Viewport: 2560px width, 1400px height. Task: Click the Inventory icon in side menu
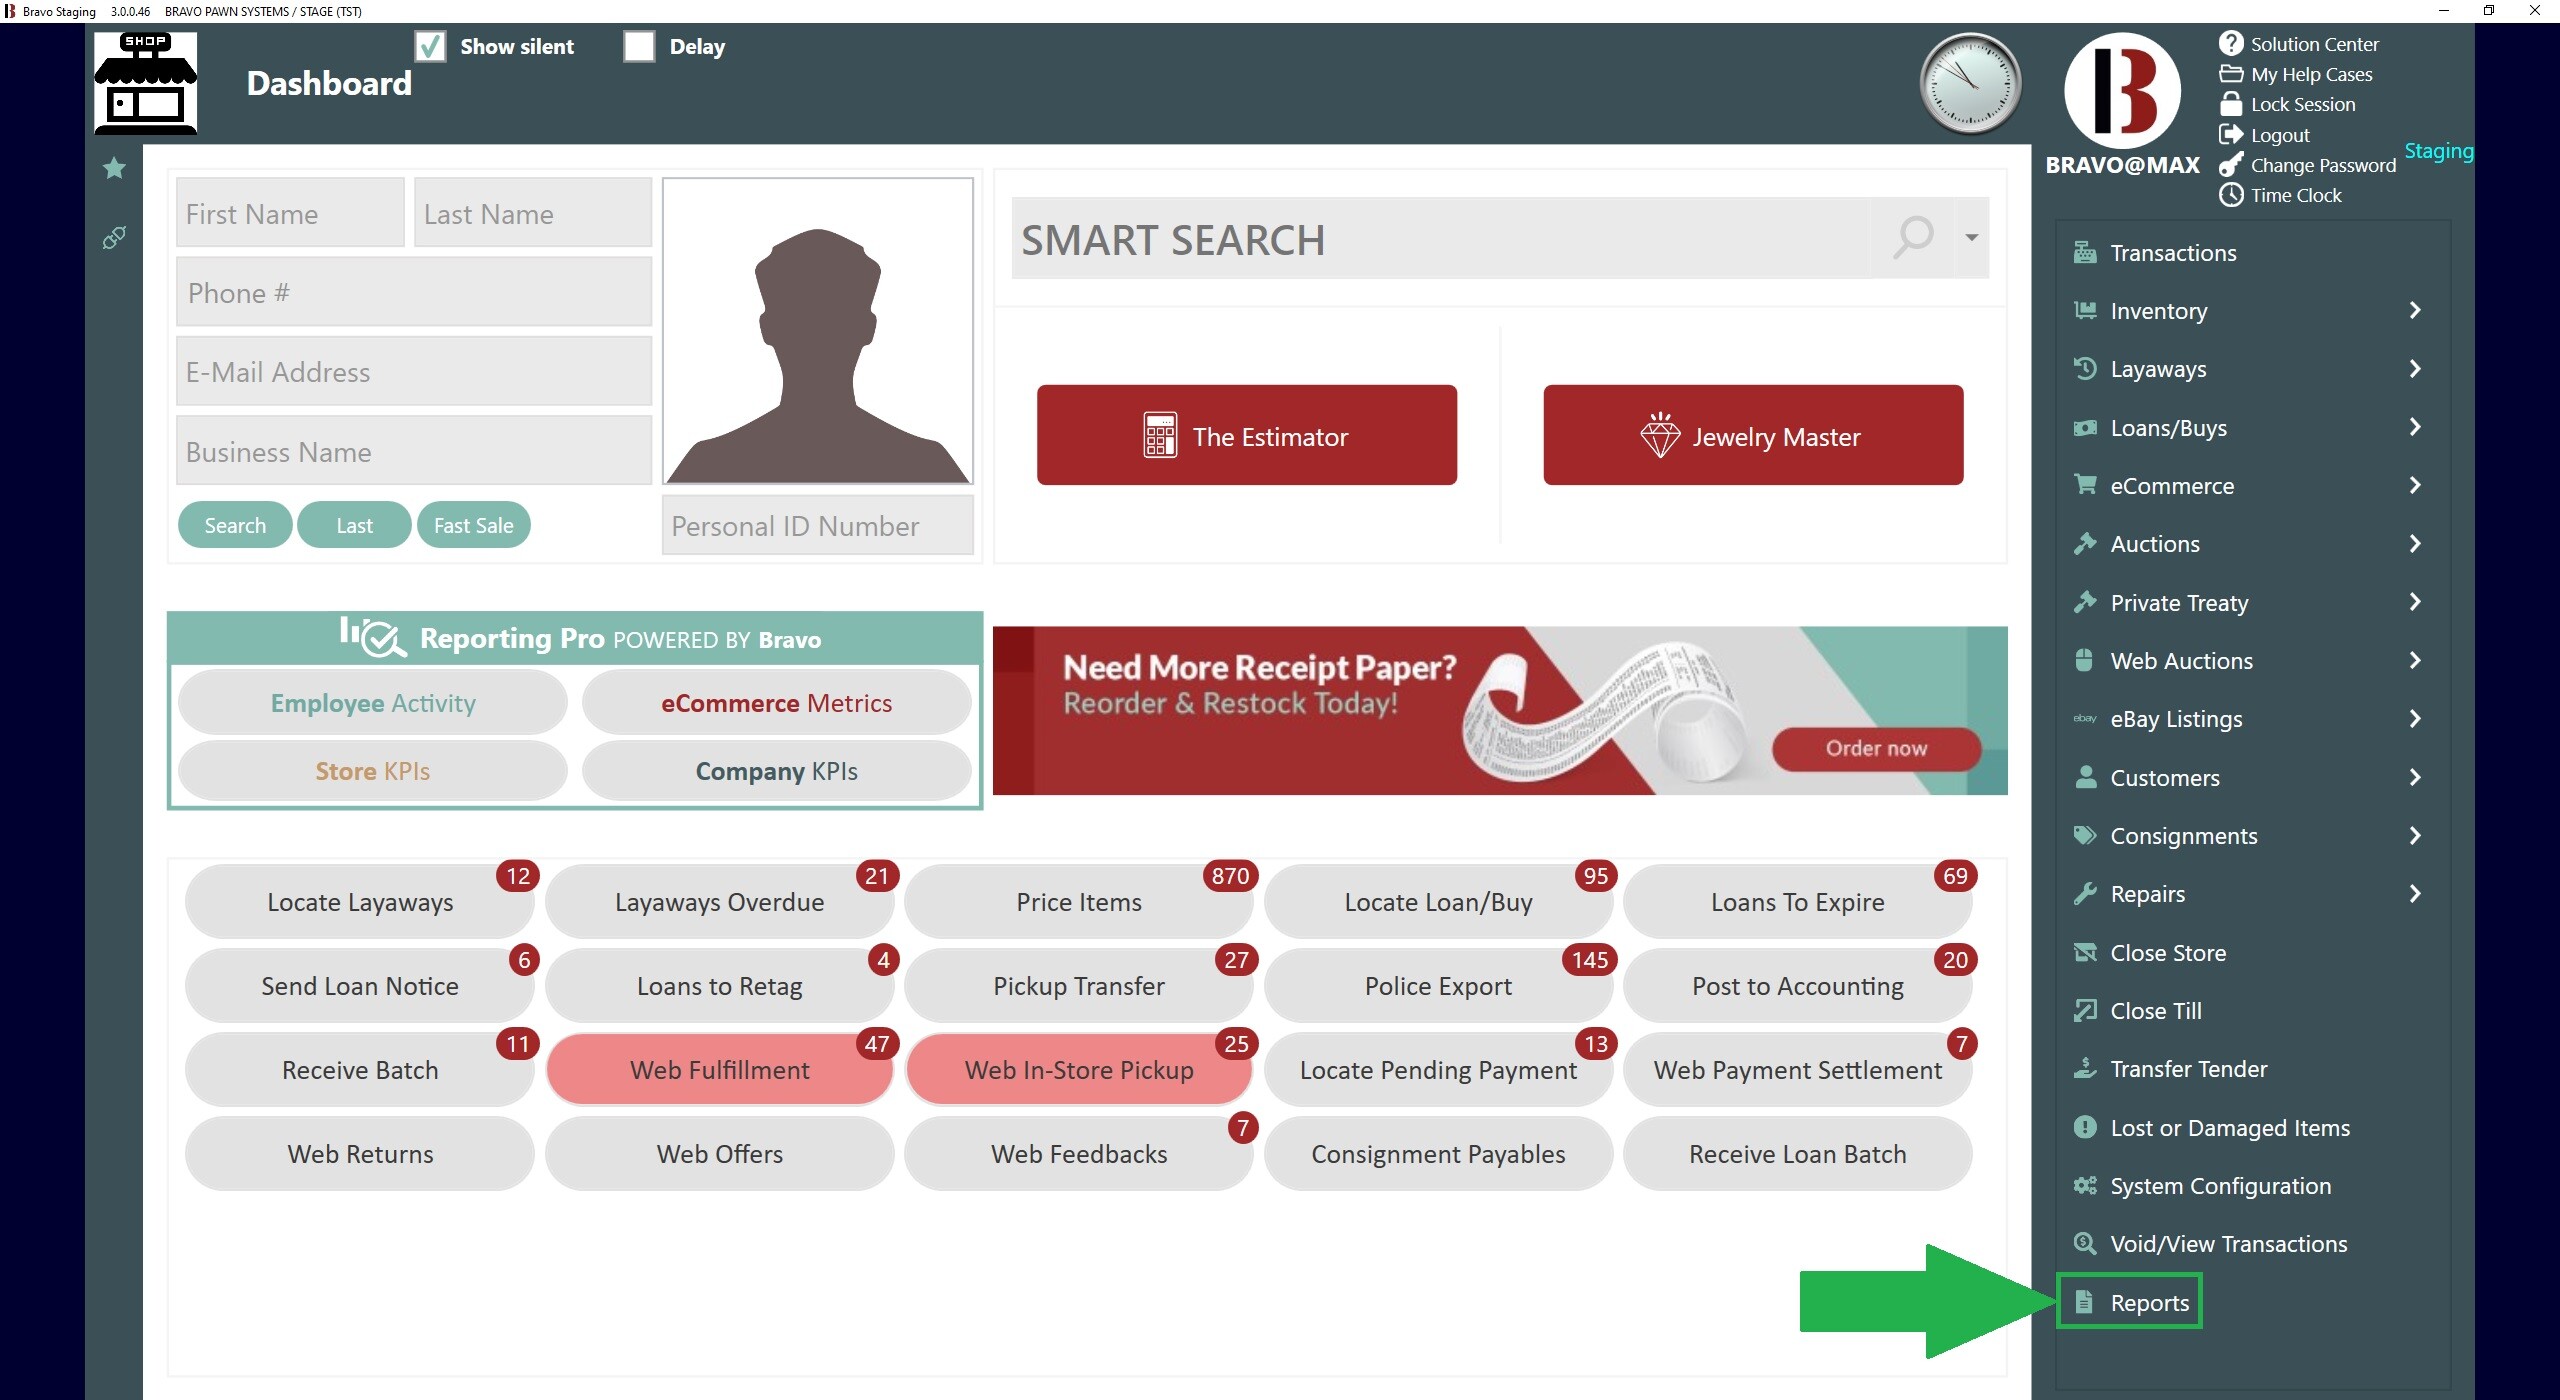point(2085,310)
